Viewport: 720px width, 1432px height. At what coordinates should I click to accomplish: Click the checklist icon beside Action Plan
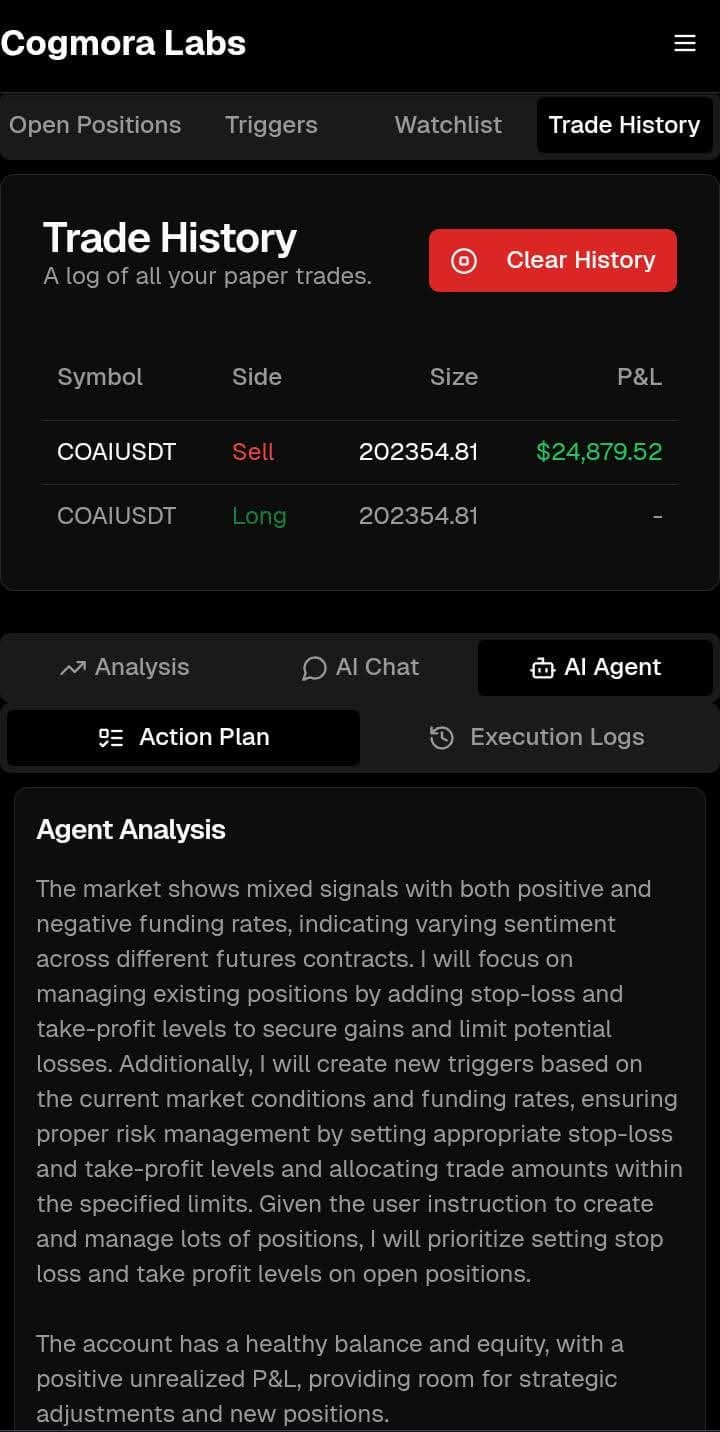[111, 738]
